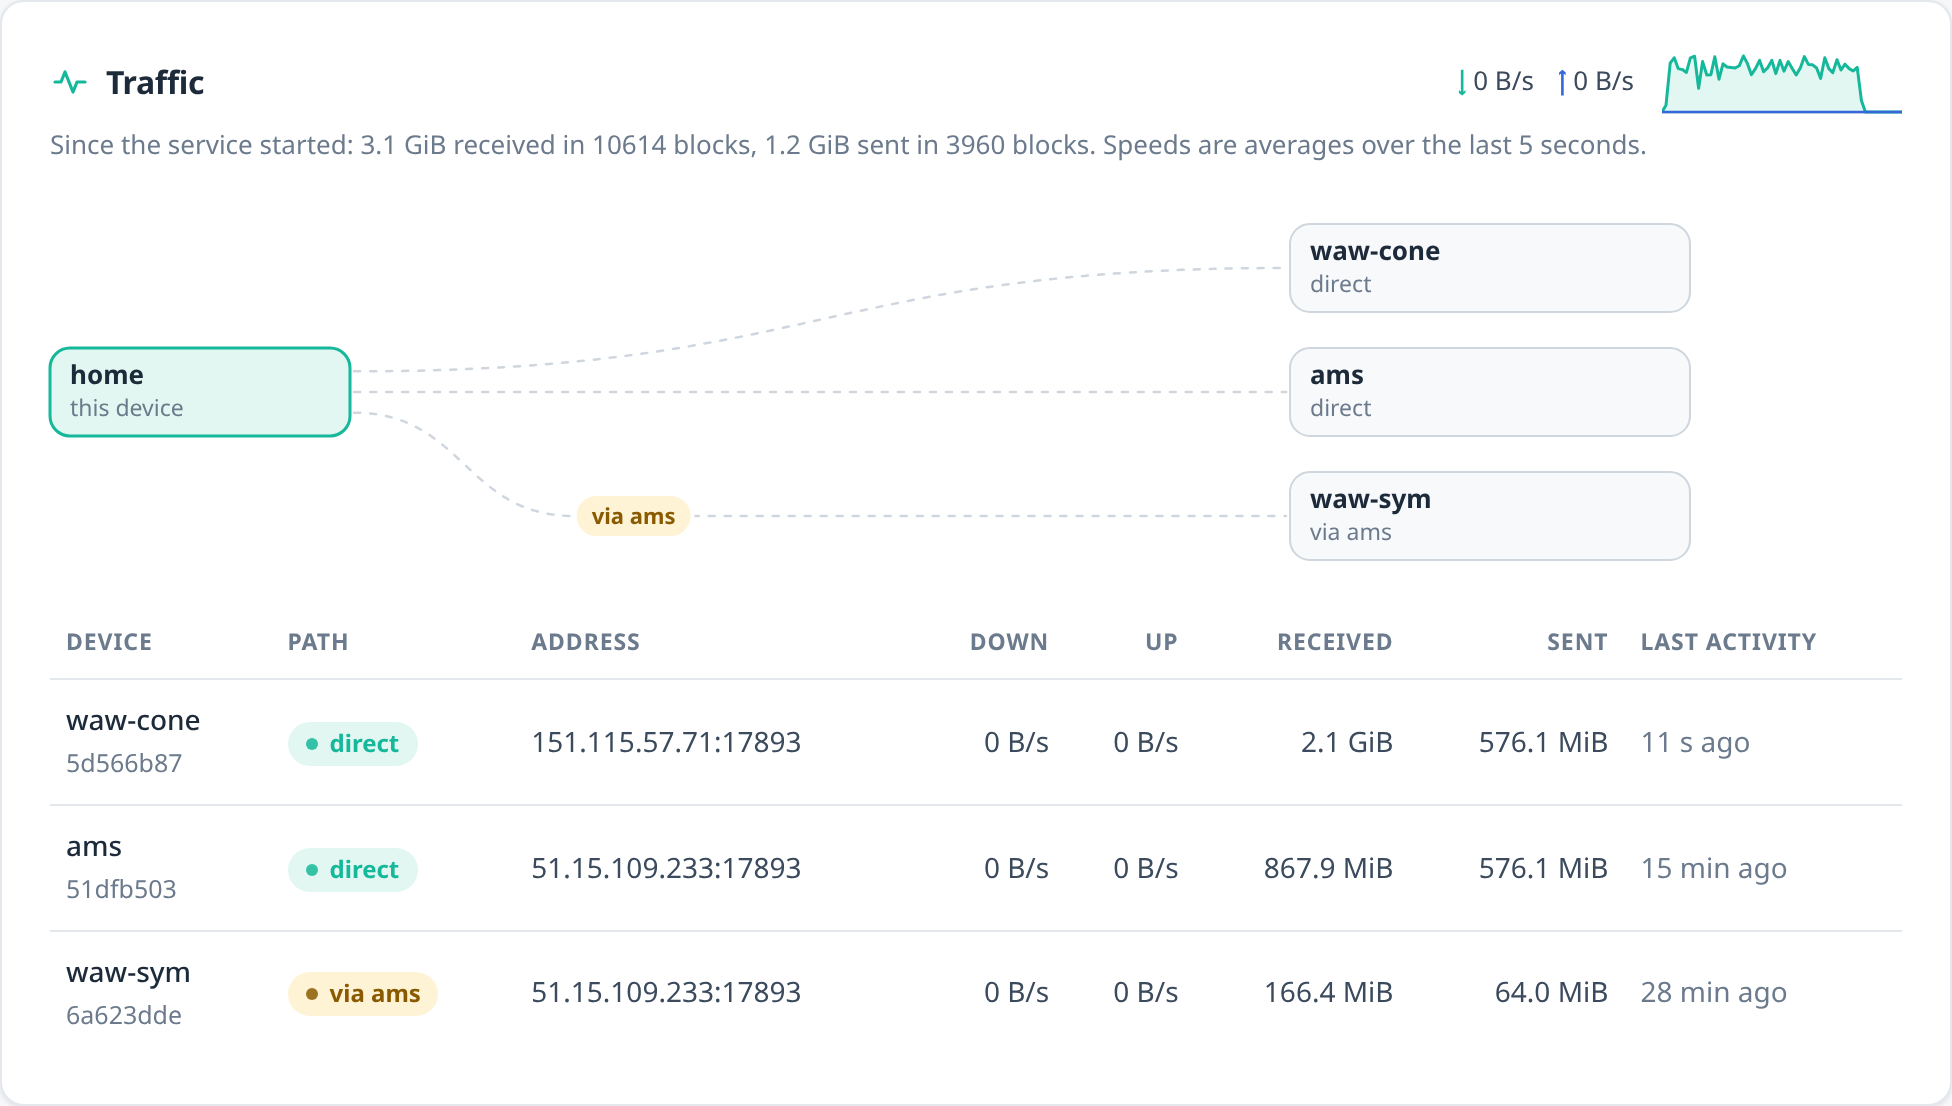Viewport: 1952px width, 1106px height.
Task: Click the via ams badge in waw-sym row
Action: pos(363,994)
